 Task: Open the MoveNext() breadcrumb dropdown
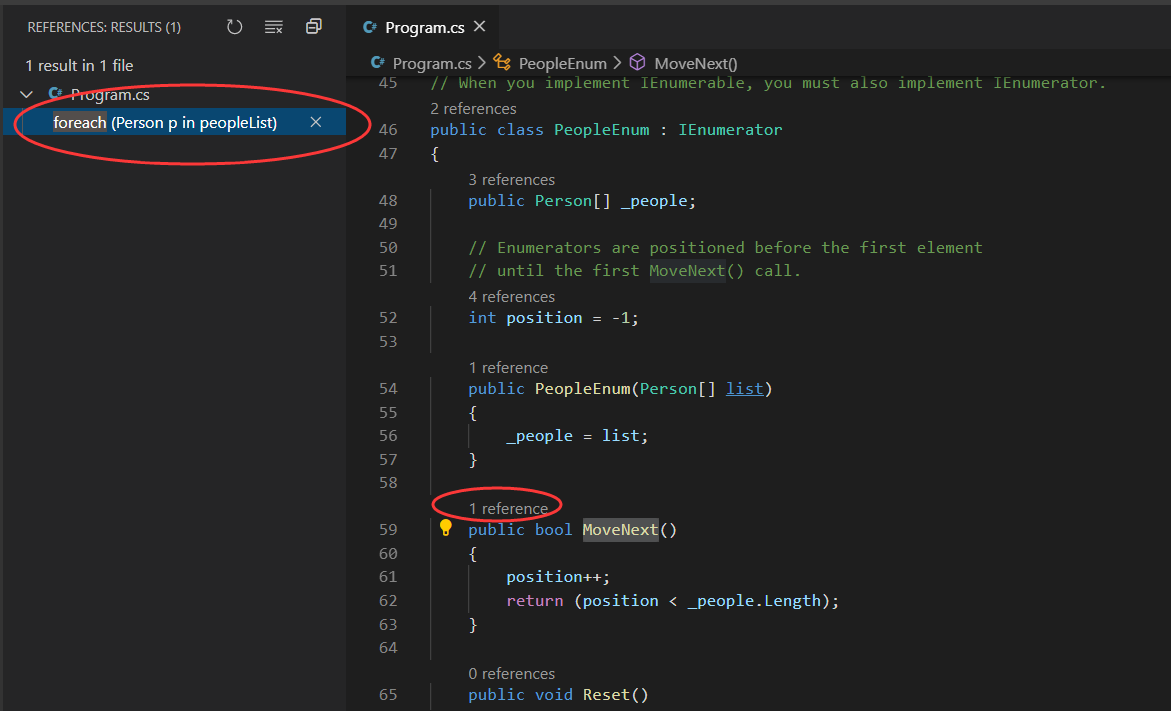[695, 61]
